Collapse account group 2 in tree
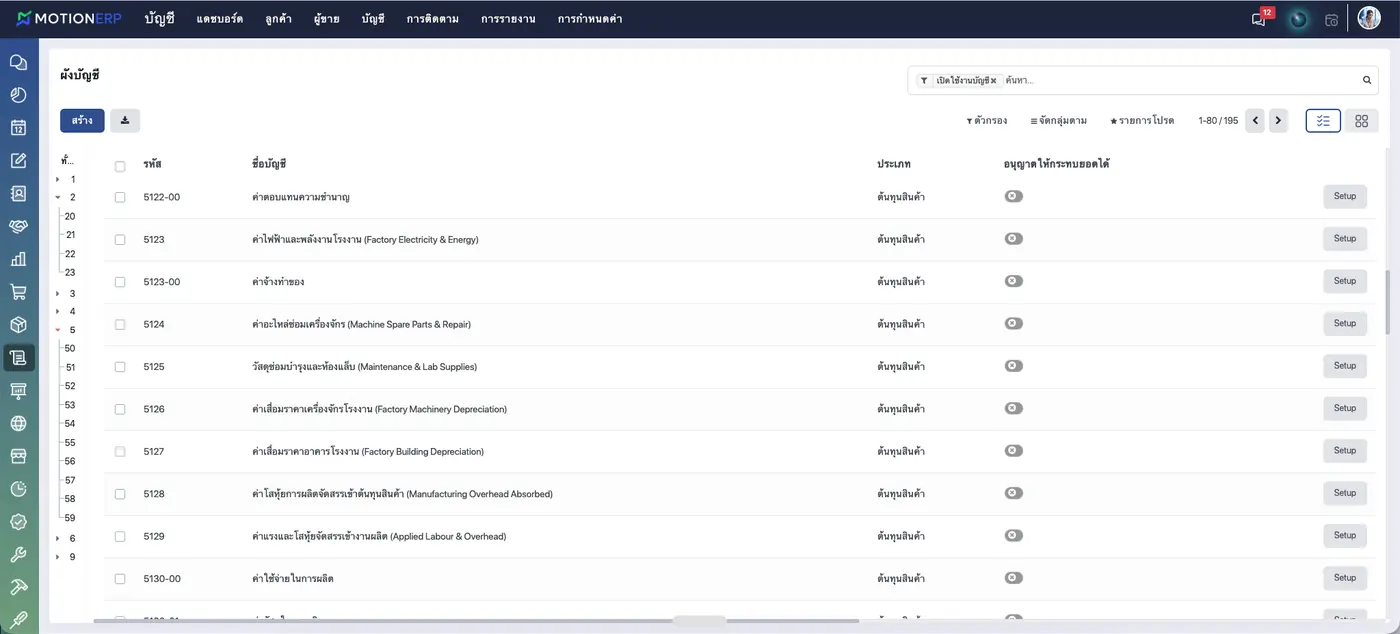The width and height of the screenshot is (1400, 634). point(58,197)
